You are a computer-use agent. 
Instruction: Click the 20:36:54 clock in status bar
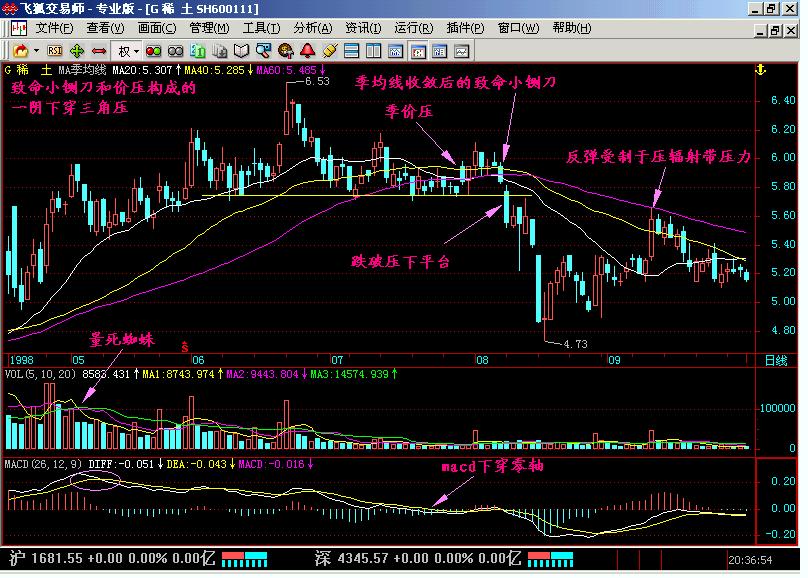[750, 560]
